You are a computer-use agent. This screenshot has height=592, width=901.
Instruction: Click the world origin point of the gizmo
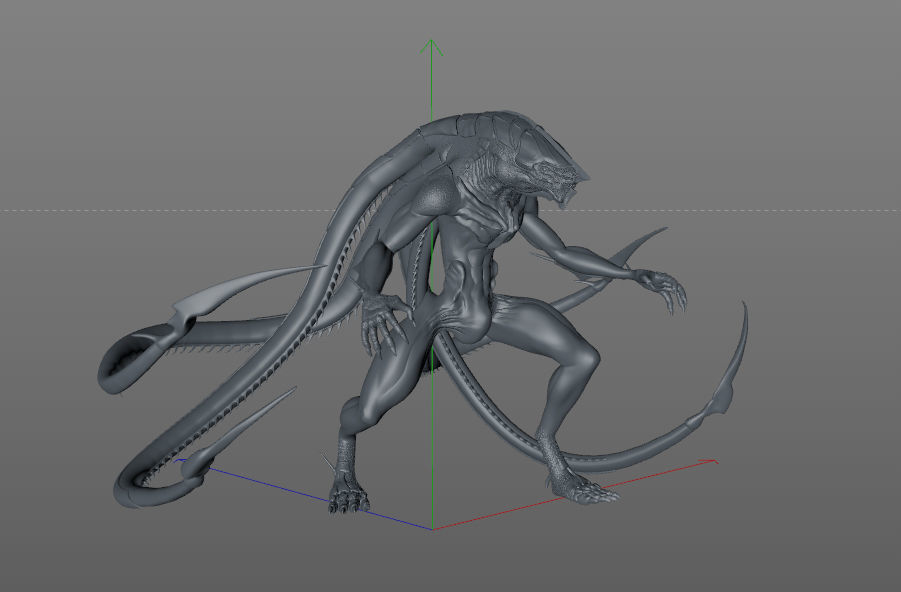click(x=432, y=525)
